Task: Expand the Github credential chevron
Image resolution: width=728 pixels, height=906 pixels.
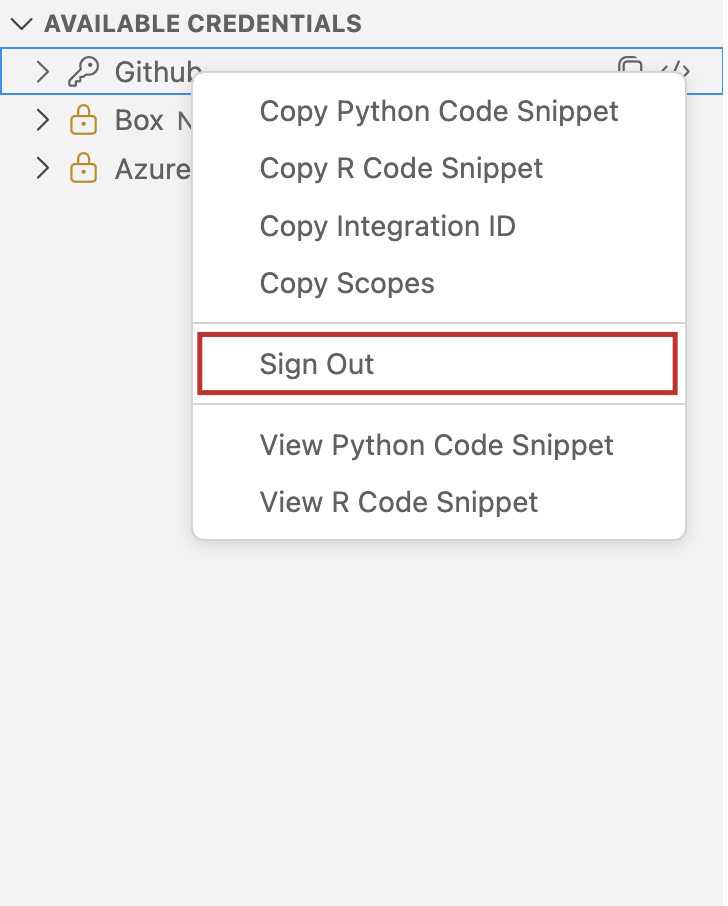Action: click(x=42, y=71)
